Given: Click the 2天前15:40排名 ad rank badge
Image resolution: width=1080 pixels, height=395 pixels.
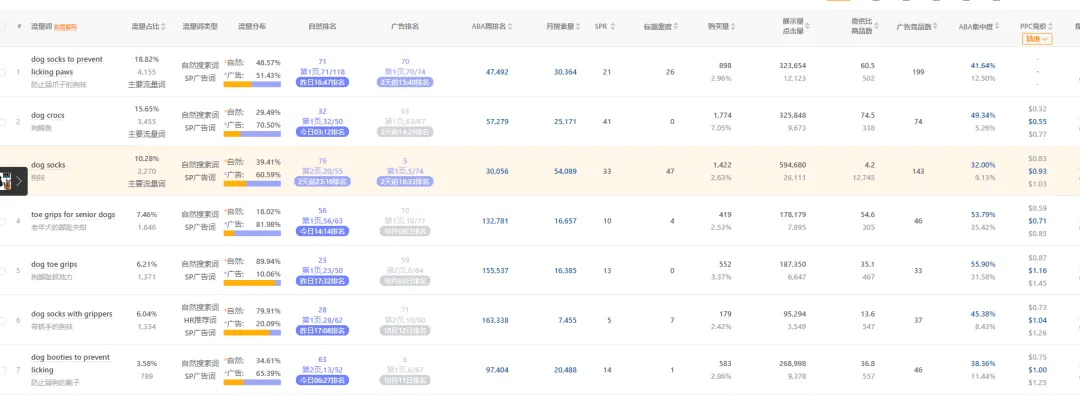Looking at the screenshot, I should tap(405, 82).
